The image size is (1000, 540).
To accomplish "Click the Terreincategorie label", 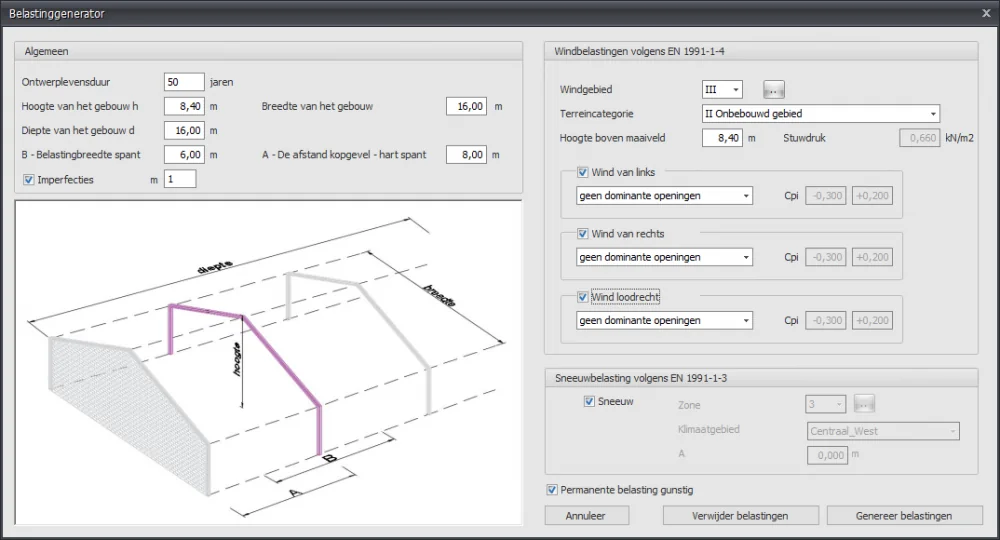I will 597,114.
